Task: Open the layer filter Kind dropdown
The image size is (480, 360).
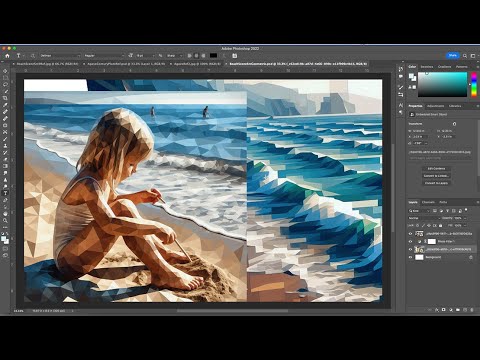Action: click(419, 211)
